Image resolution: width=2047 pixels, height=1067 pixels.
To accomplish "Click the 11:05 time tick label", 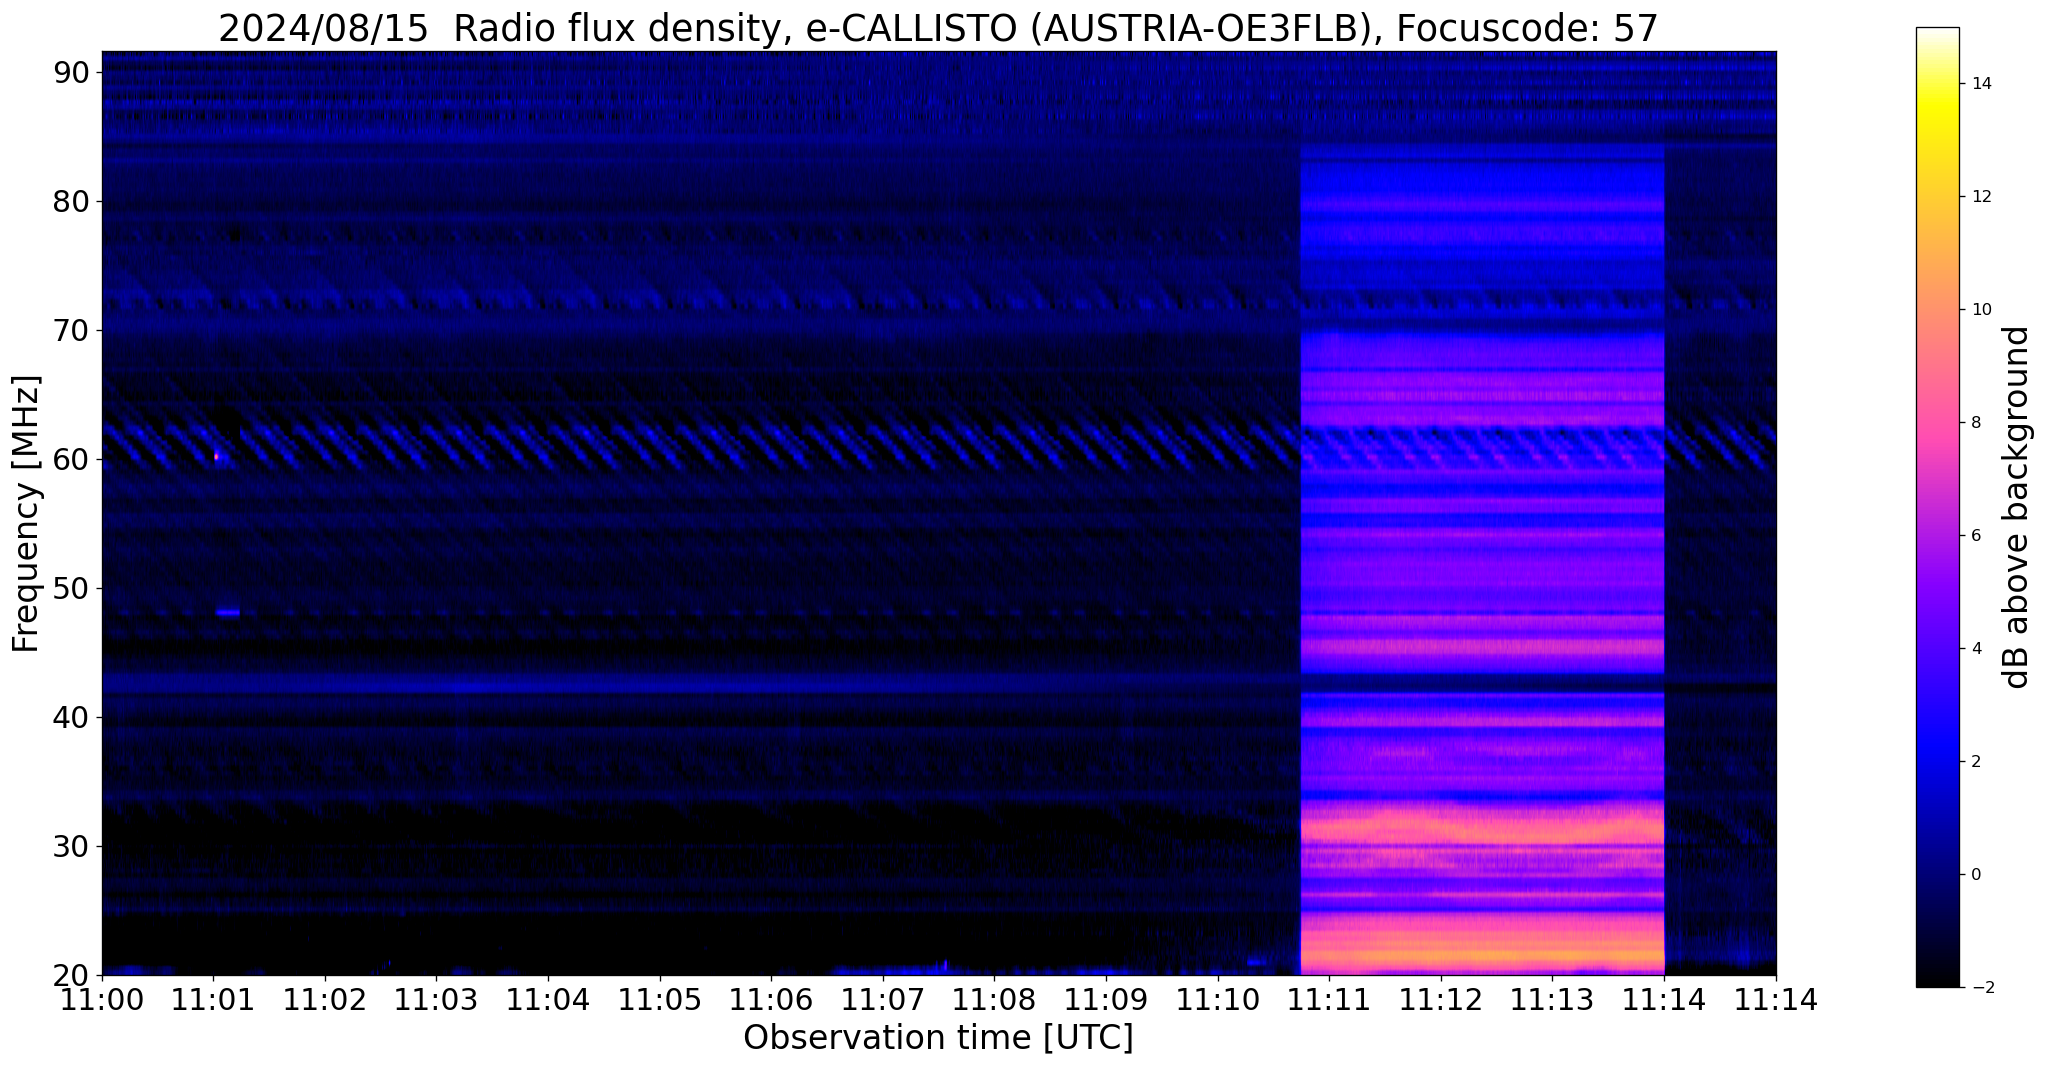I will click(660, 999).
